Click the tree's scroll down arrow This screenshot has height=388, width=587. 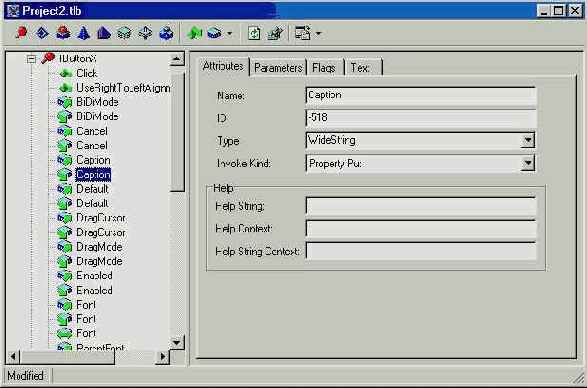[177, 342]
